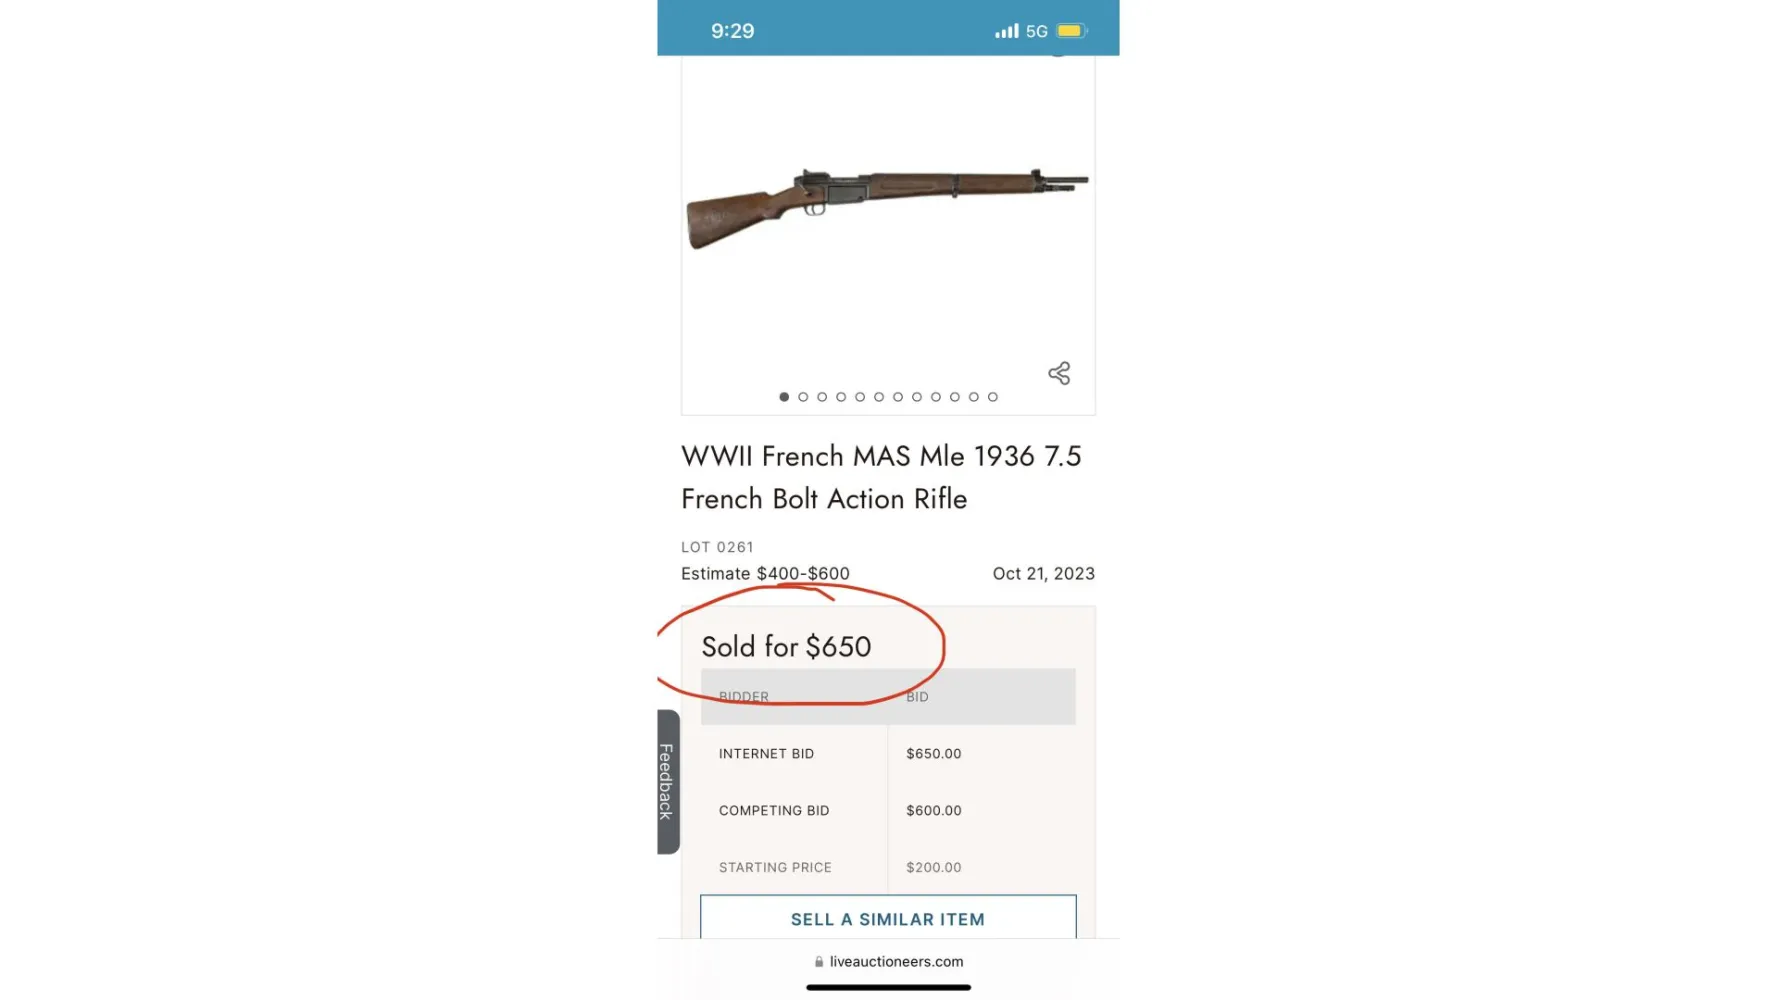This screenshot has height=1000, width=1778.
Task: Tap the lock icon beside the site address
Action: pos(819,961)
